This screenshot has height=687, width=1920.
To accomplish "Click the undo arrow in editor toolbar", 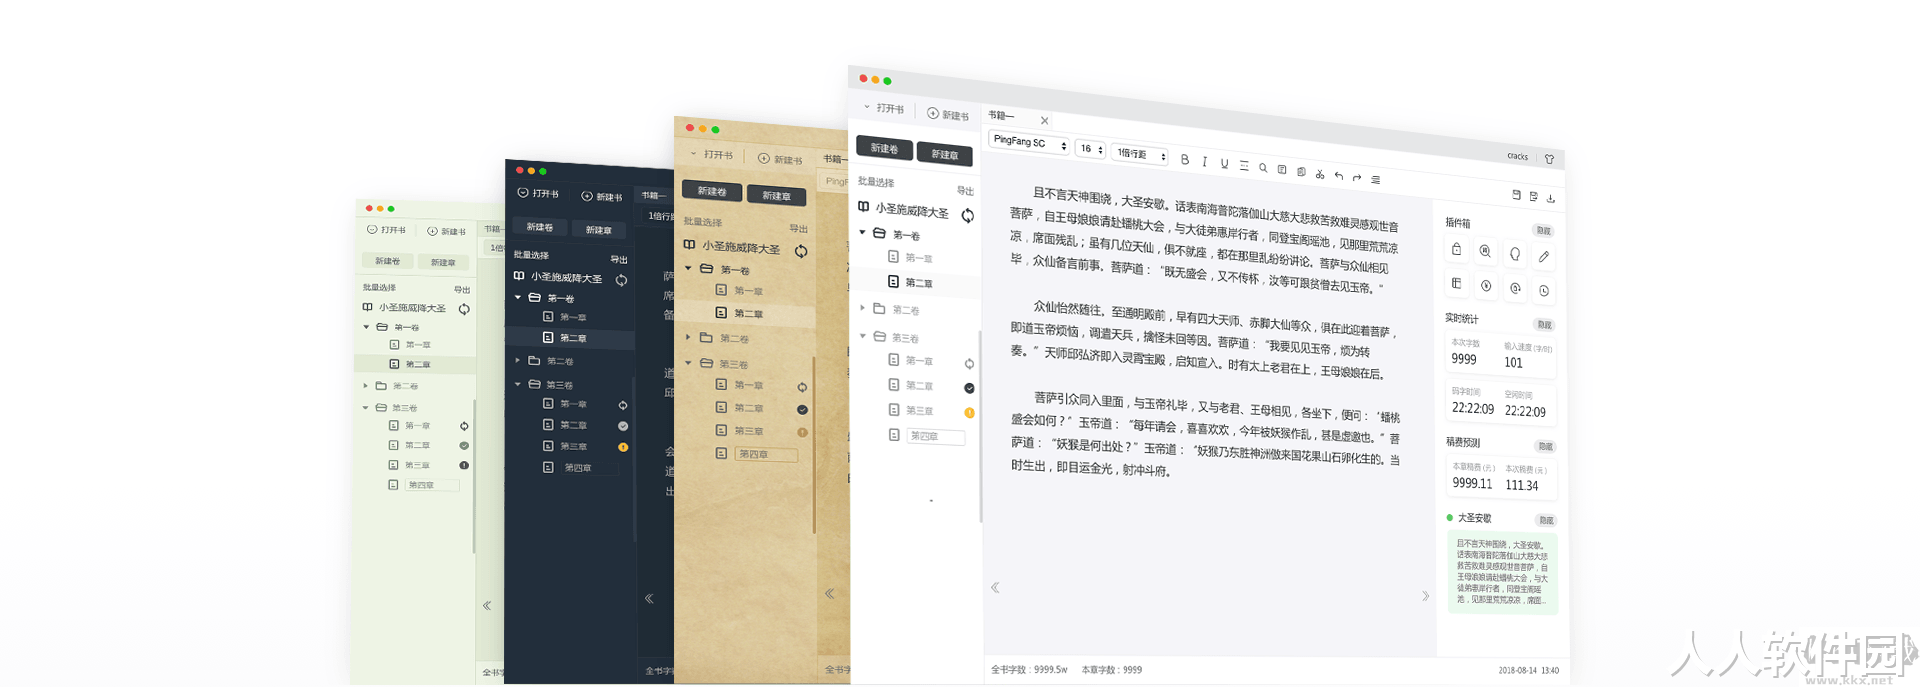I will 1338,176.
